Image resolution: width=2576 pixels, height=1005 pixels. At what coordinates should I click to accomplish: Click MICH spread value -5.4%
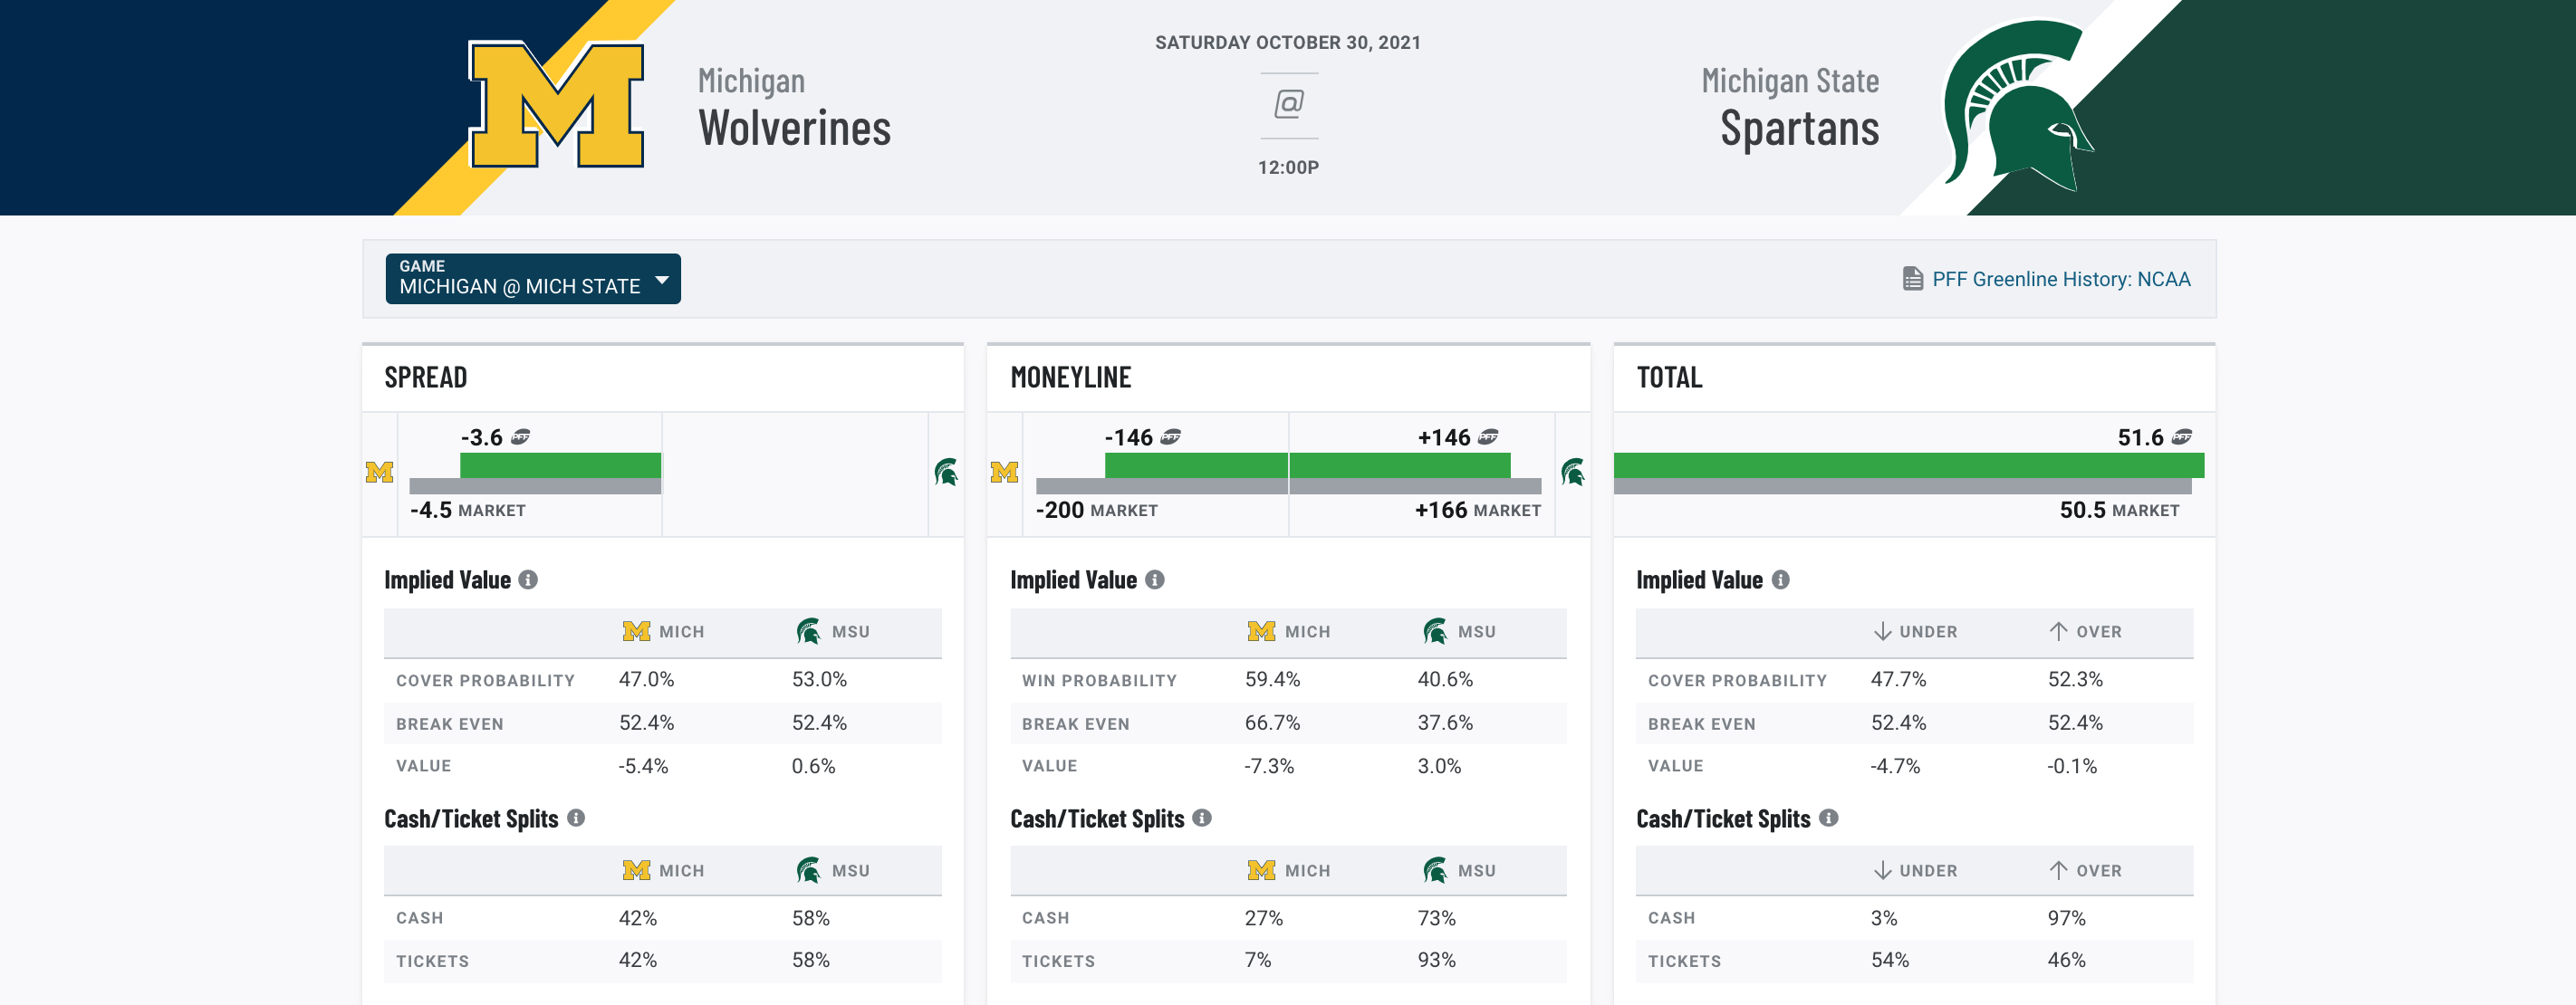click(643, 766)
